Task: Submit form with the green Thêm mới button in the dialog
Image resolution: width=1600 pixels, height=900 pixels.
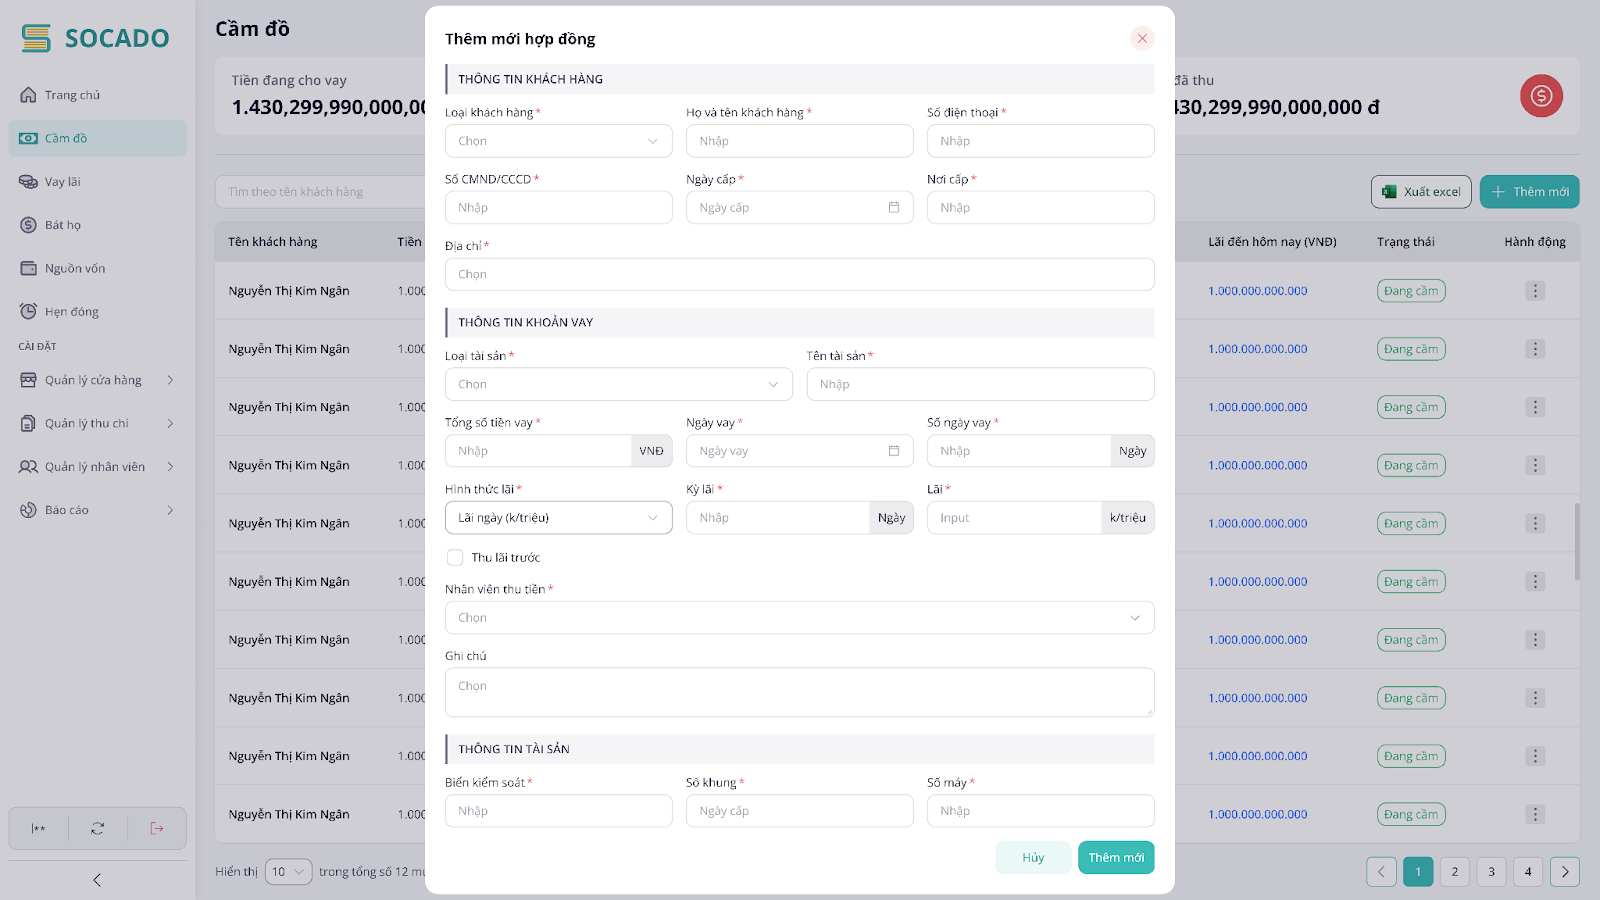Action: pos(1115,858)
